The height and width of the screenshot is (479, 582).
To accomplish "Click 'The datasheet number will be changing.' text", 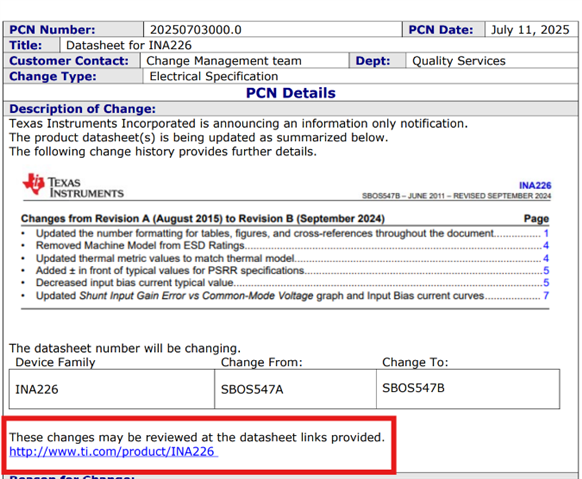I will [125, 348].
